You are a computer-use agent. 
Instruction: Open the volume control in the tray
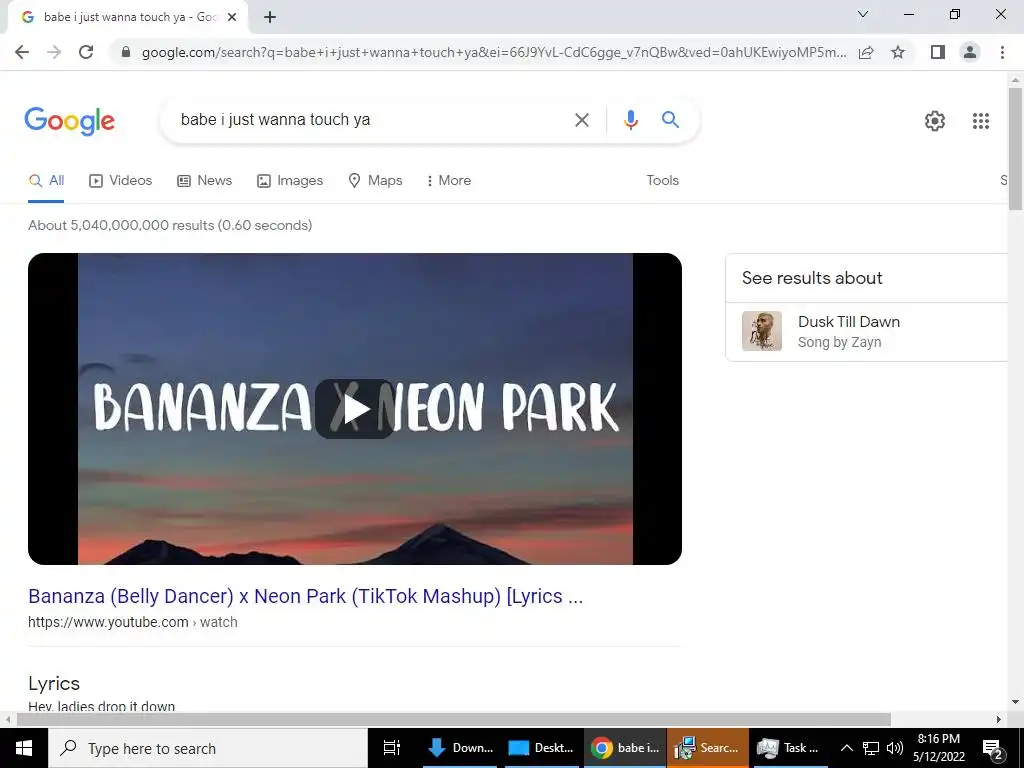pyautogui.click(x=895, y=748)
